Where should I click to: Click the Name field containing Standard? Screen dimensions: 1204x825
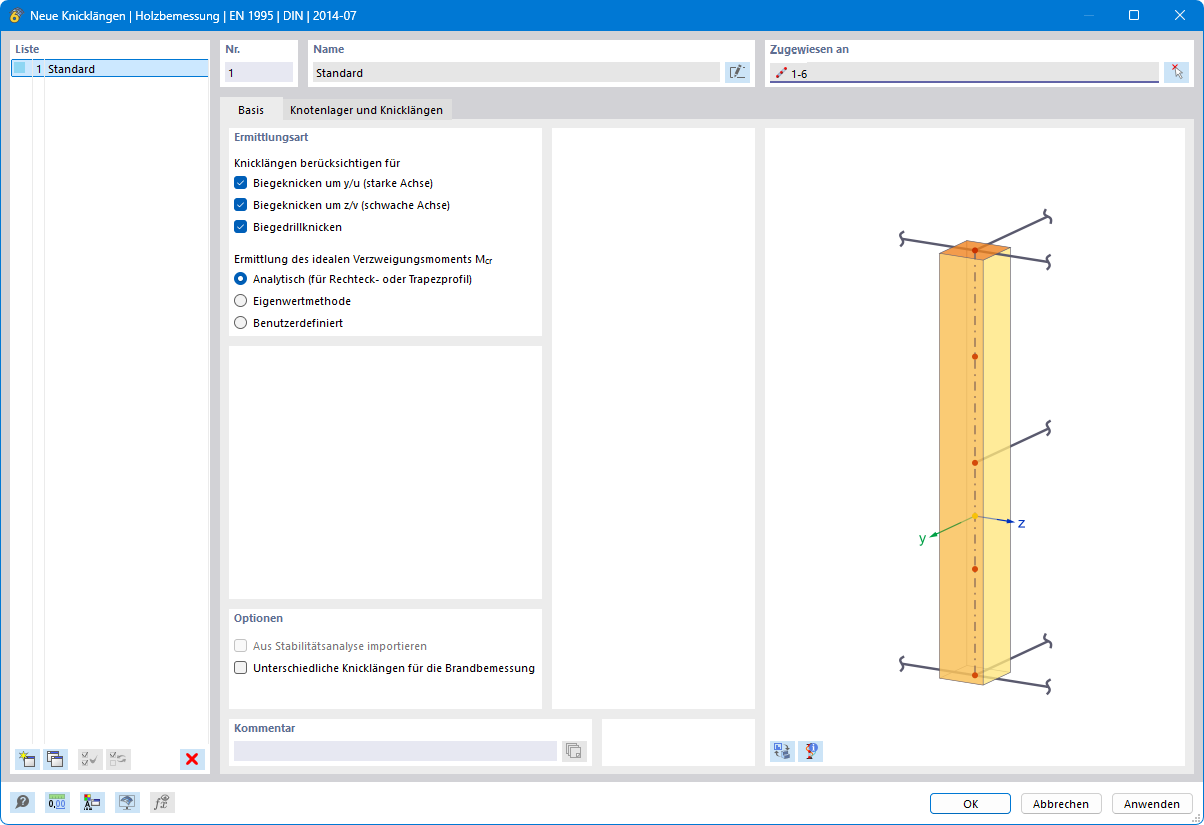coord(516,72)
